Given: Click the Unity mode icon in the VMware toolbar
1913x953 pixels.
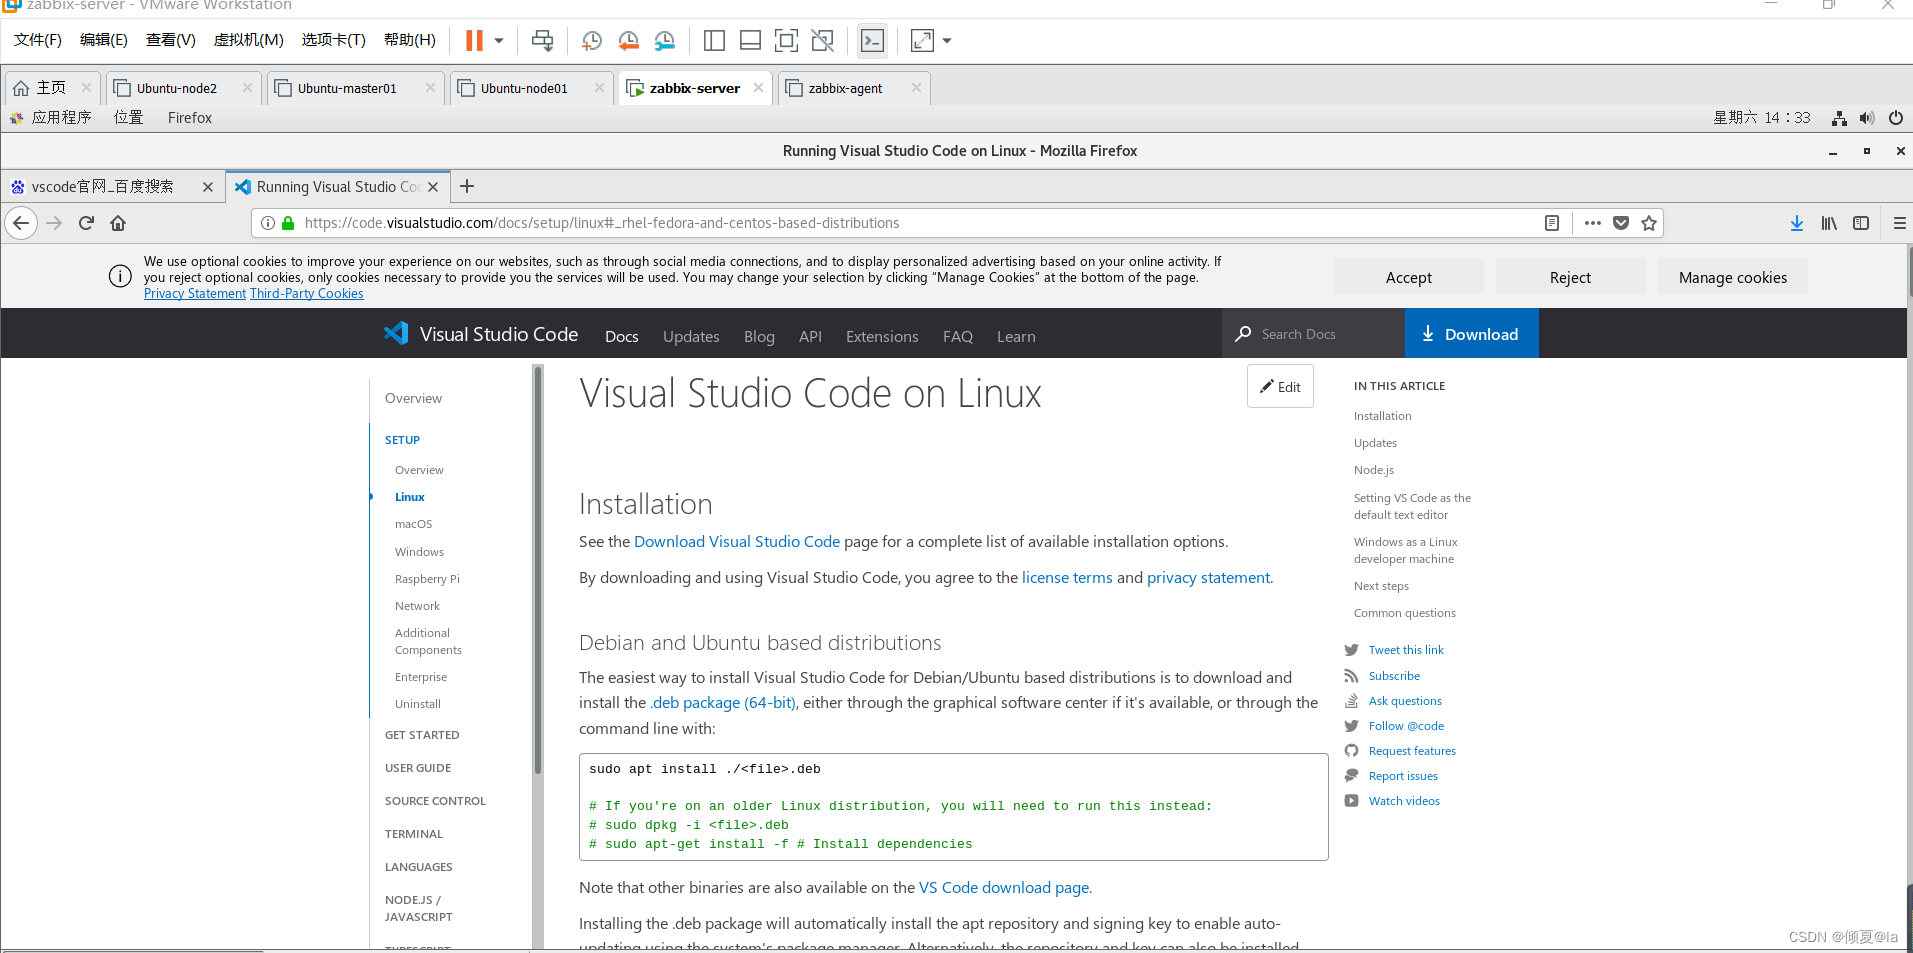Looking at the screenshot, I should (823, 41).
